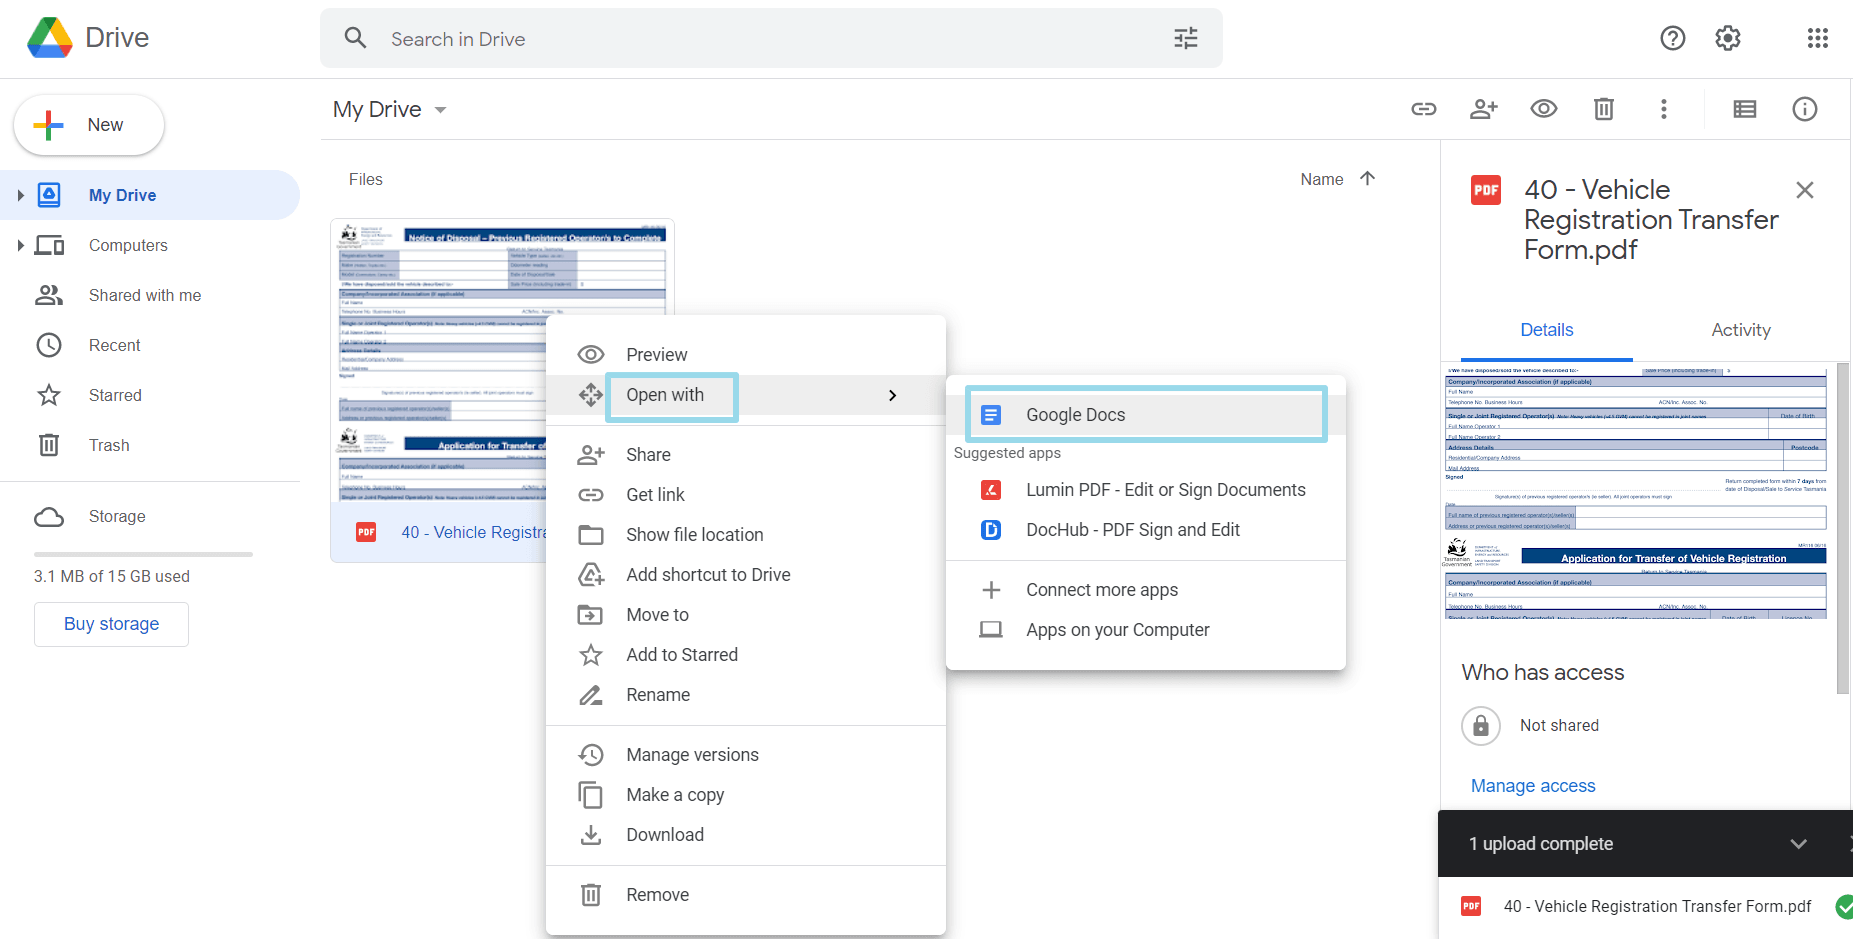Viewport: 1853px width, 939px height.
Task: Open more actions three-dot menu
Action: 1664,109
